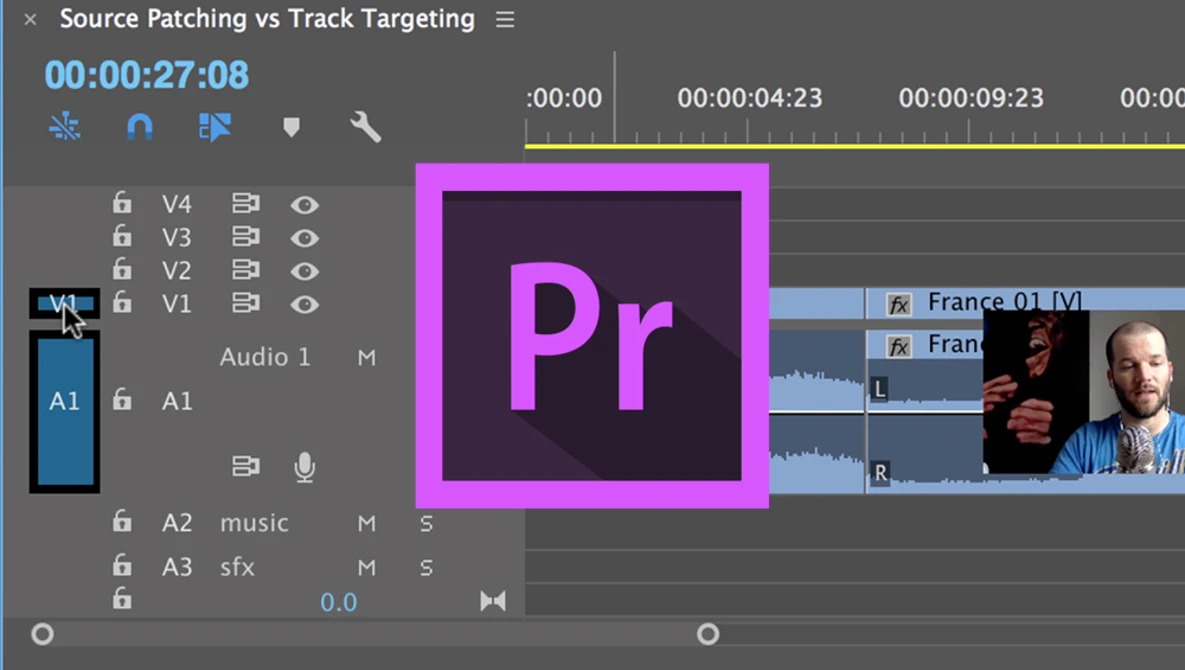Toggle track lock for V2
Screen dimensions: 1185x670
(122, 270)
